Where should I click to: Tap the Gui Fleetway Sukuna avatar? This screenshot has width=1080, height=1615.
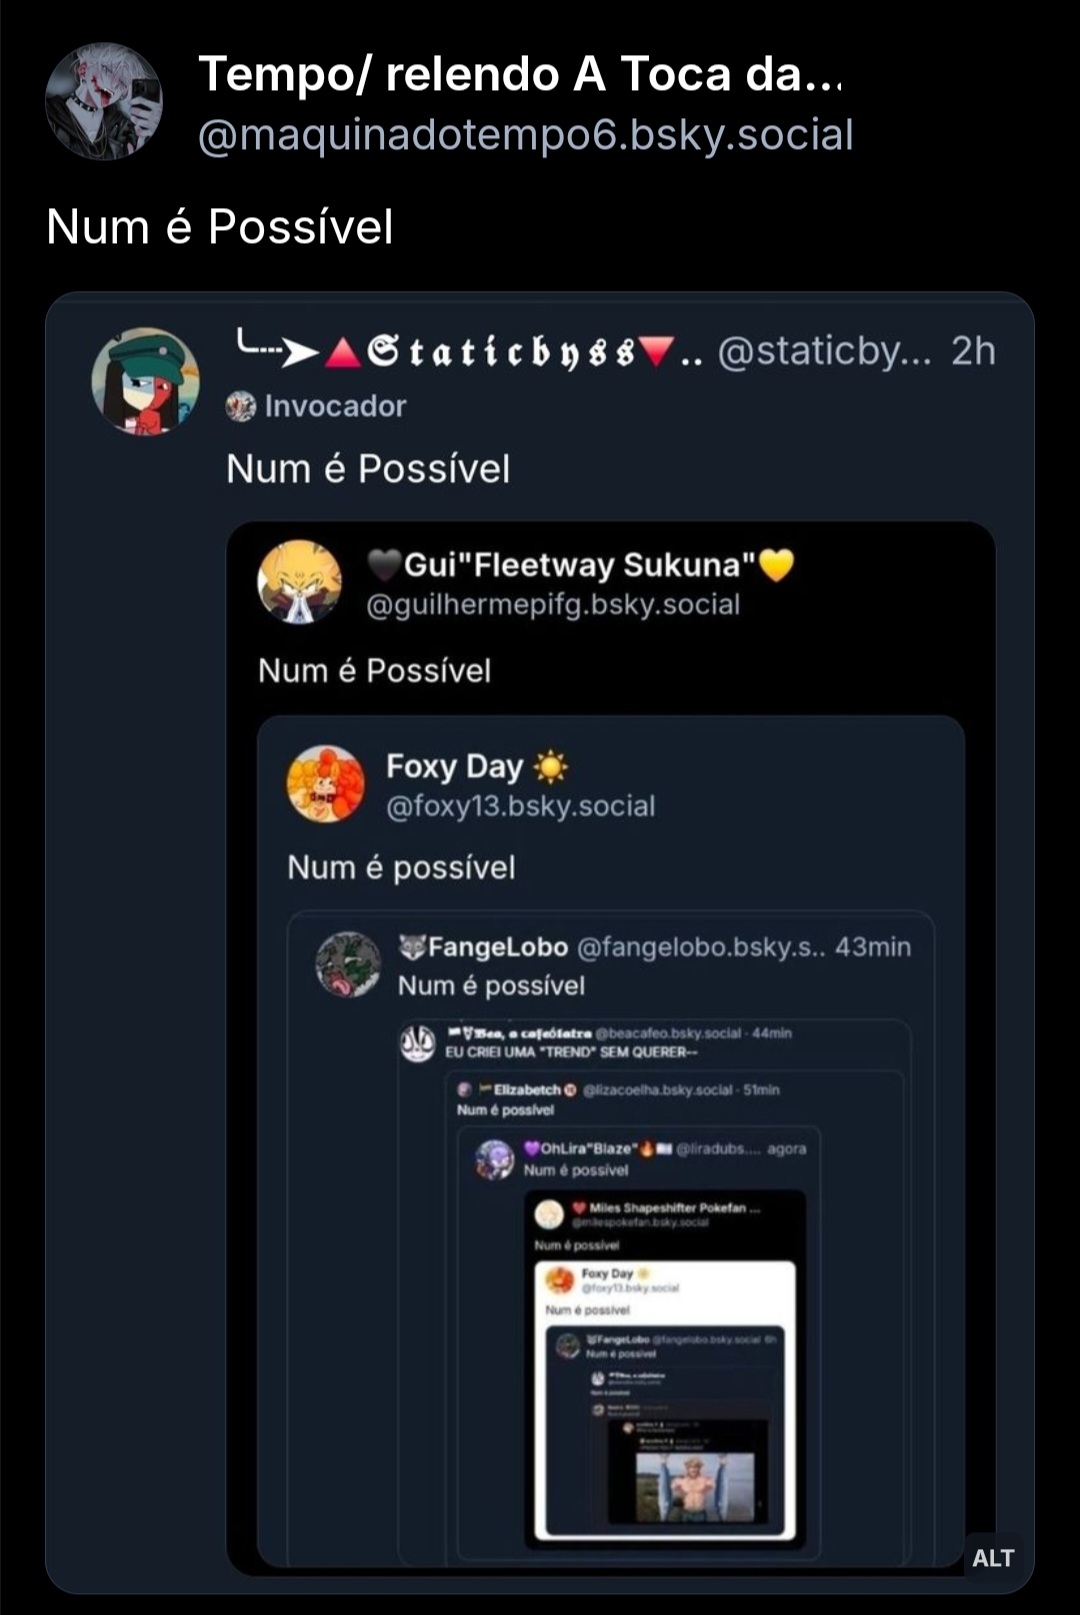tap(299, 582)
